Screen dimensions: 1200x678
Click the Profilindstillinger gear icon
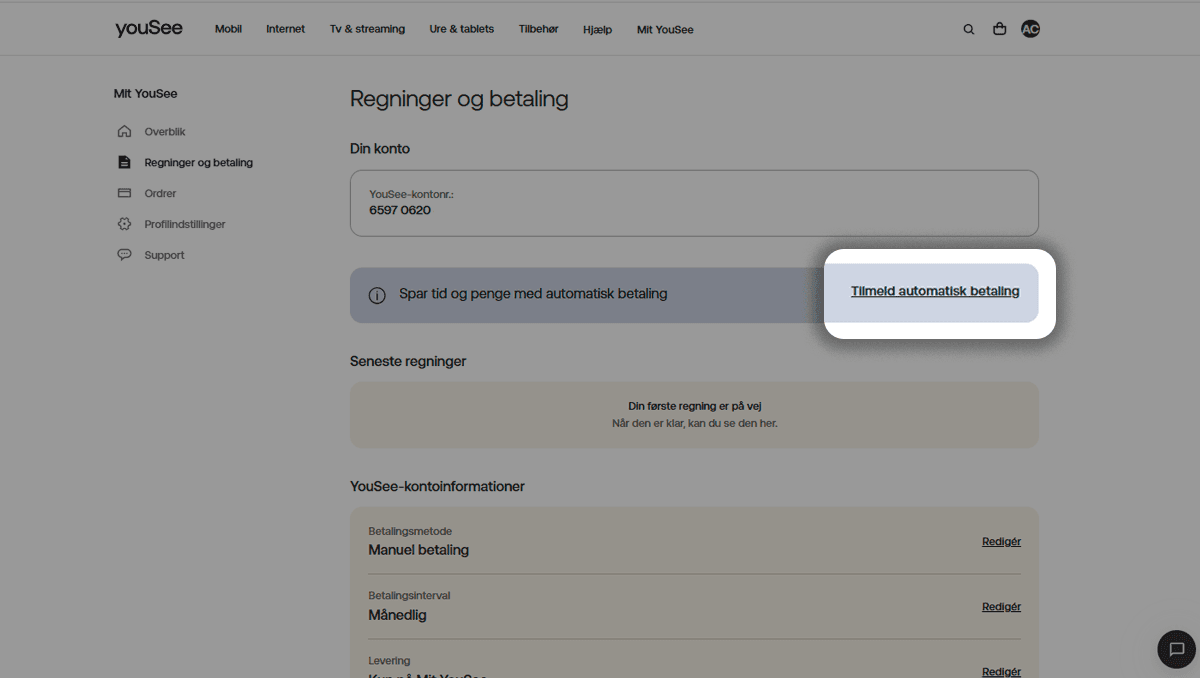tap(124, 224)
